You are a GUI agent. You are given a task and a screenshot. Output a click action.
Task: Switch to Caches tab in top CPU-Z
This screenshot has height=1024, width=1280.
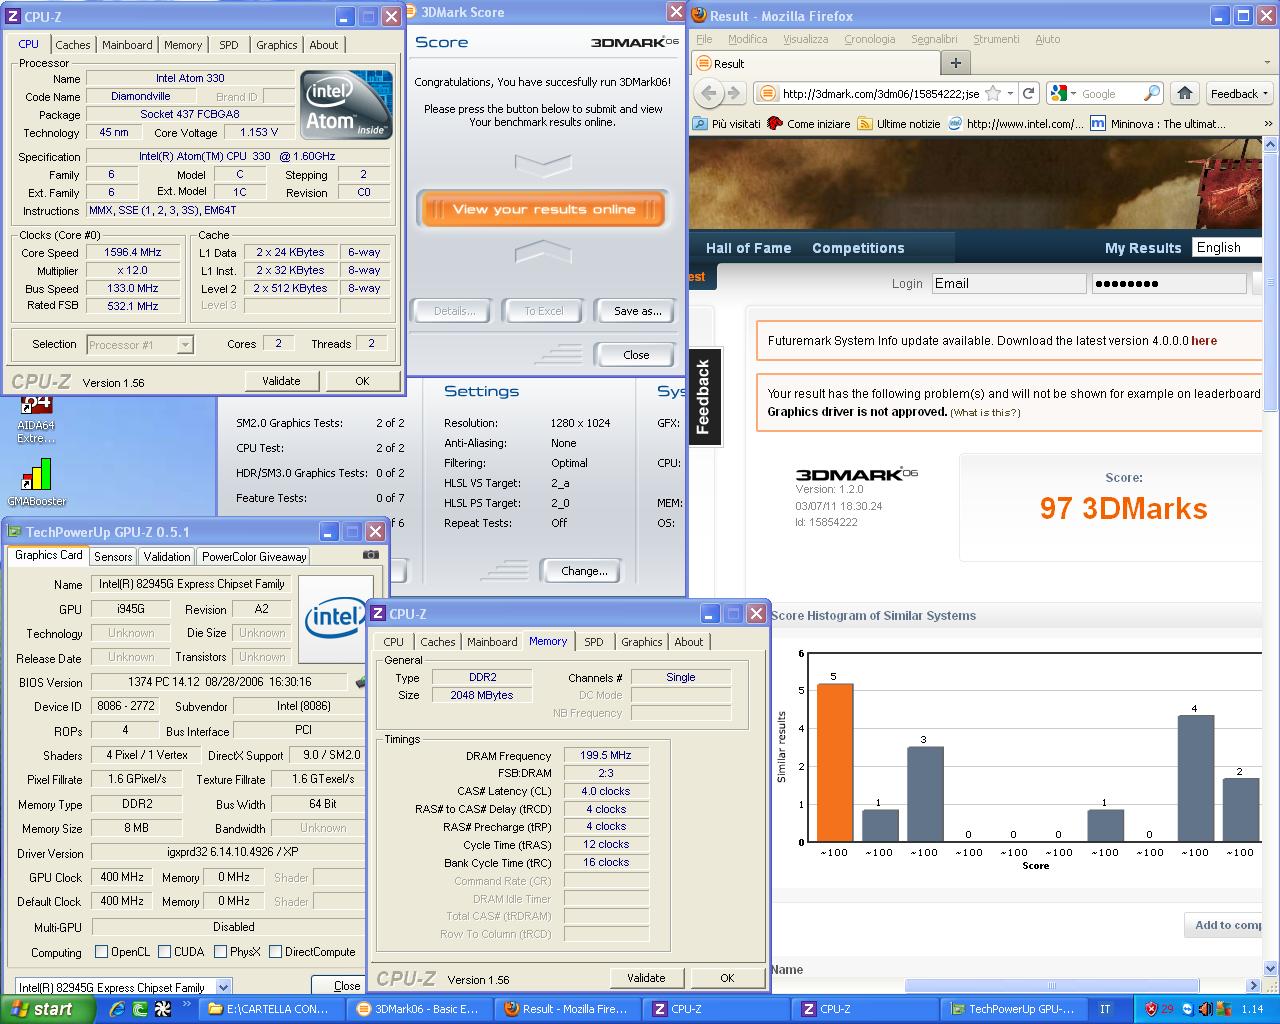click(73, 45)
